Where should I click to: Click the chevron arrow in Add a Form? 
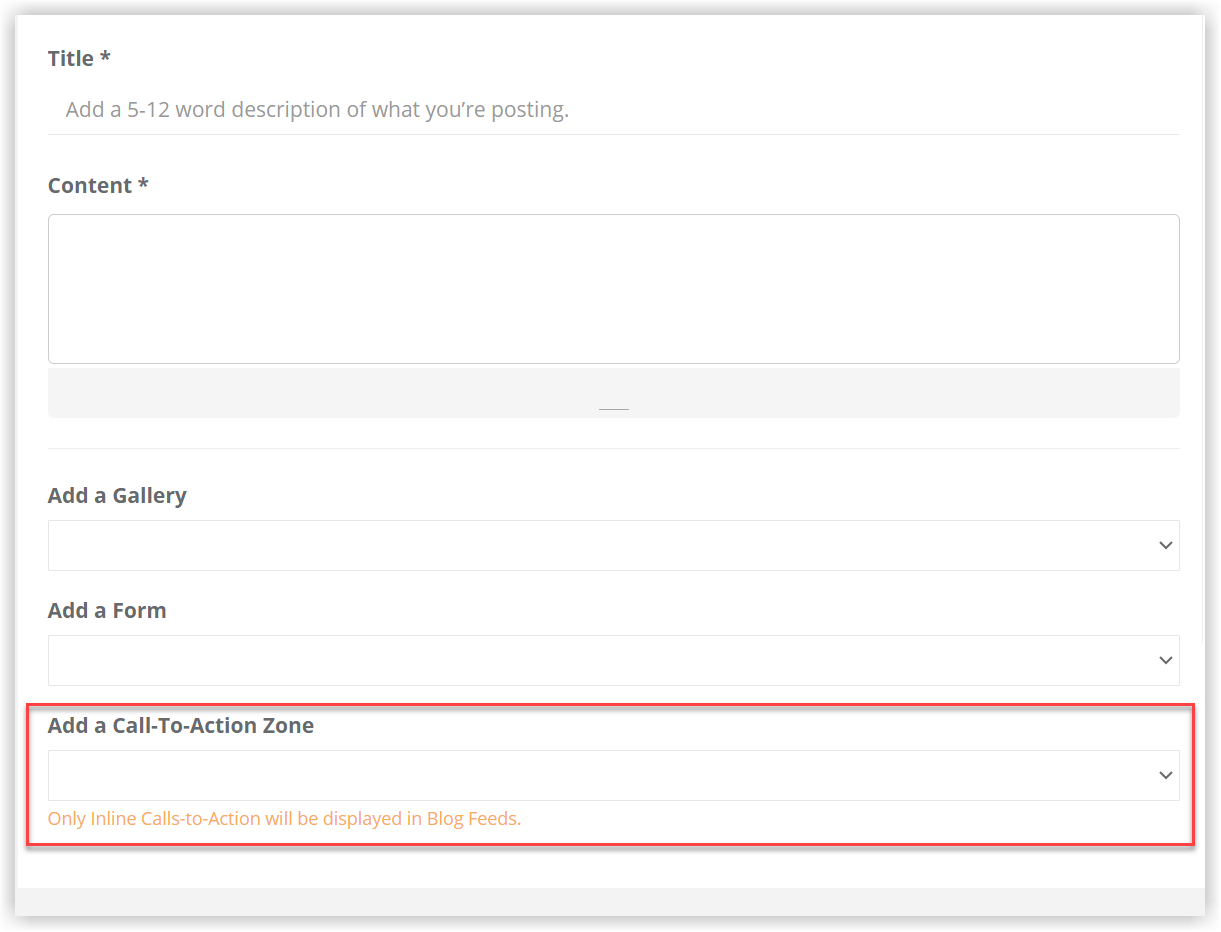click(1165, 661)
